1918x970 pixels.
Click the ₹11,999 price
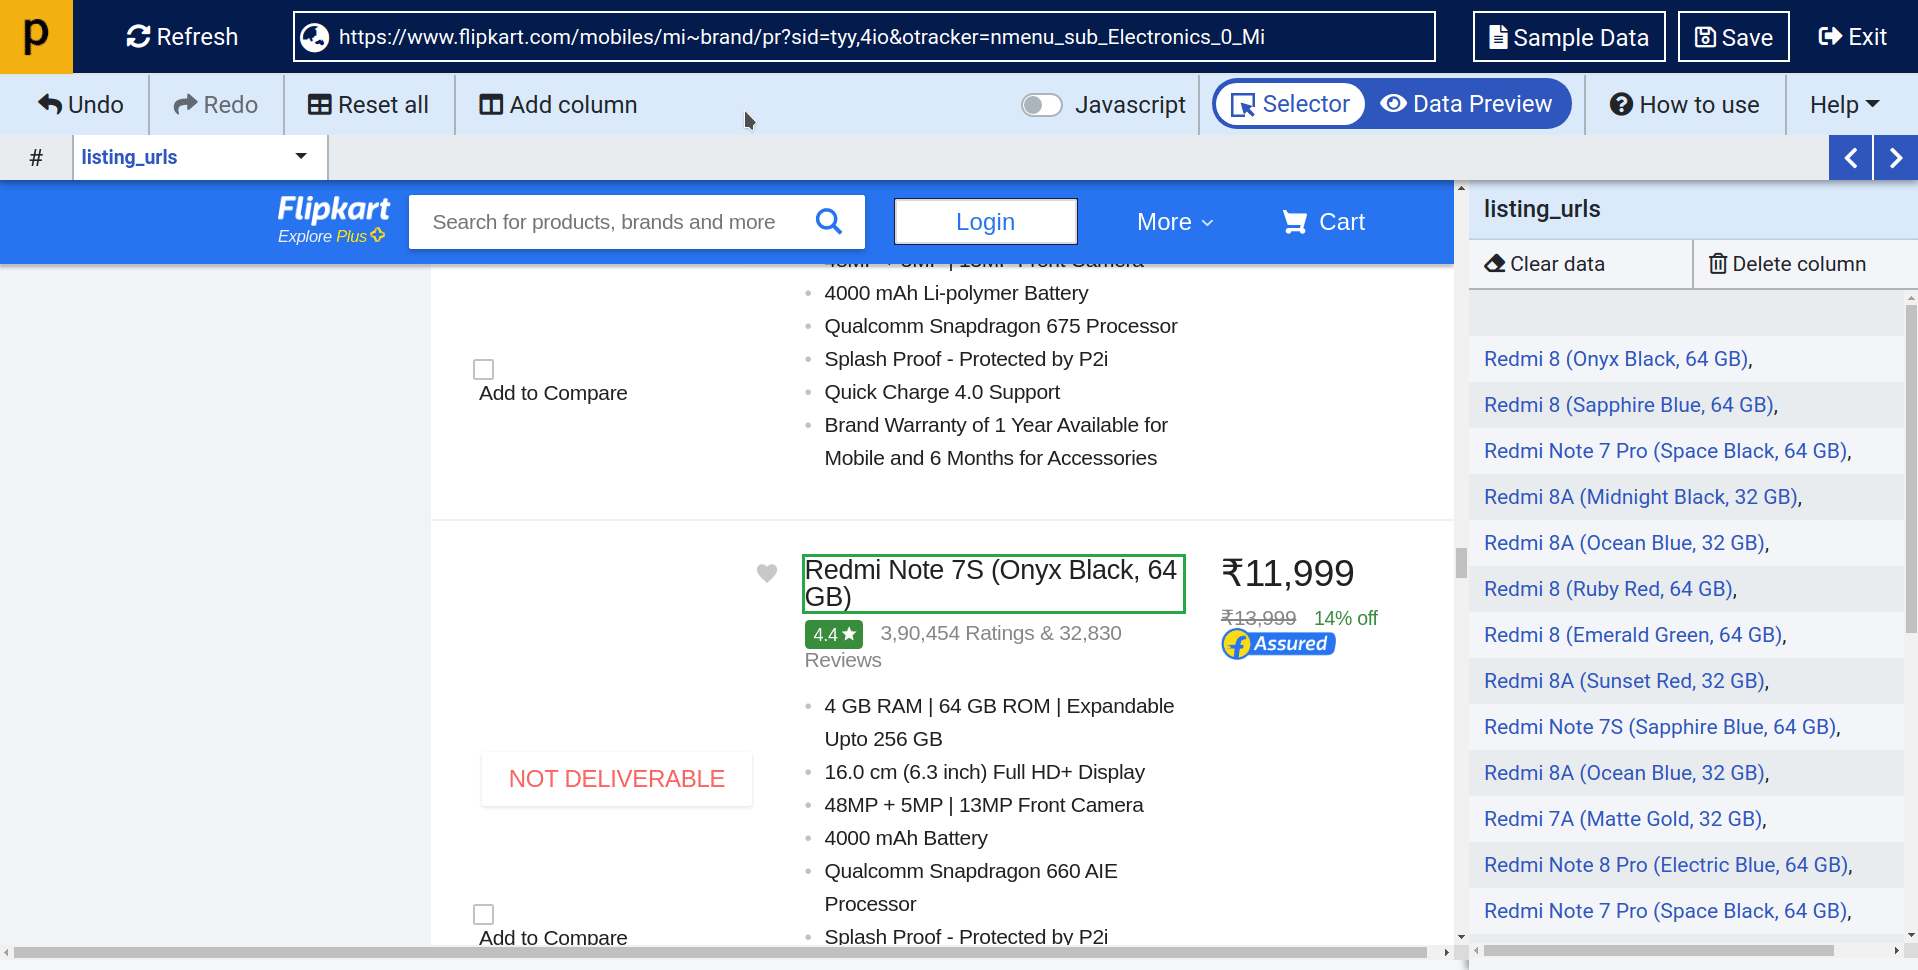click(x=1288, y=573)
